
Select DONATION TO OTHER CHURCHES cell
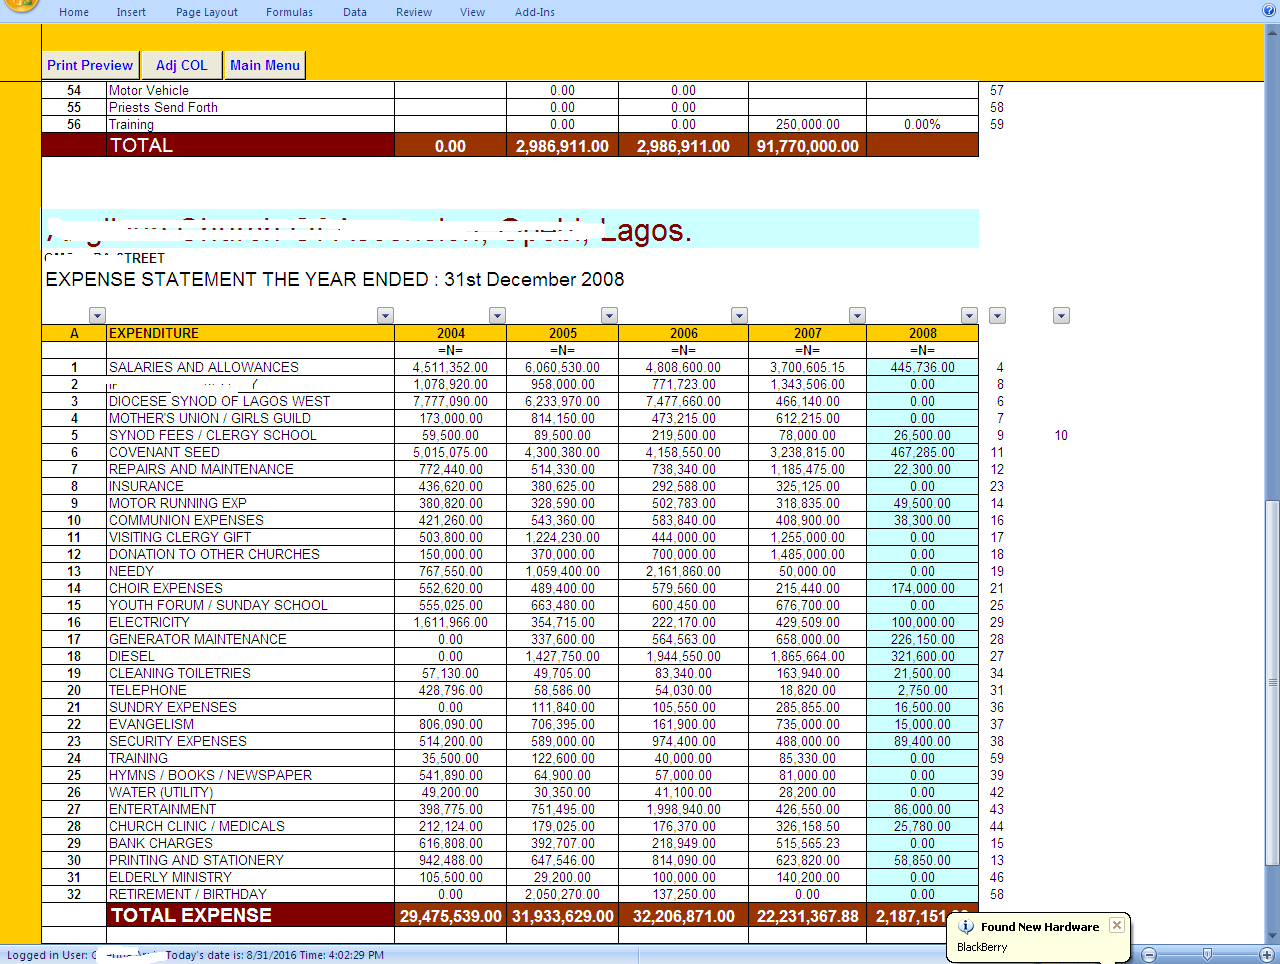[250, 554]
